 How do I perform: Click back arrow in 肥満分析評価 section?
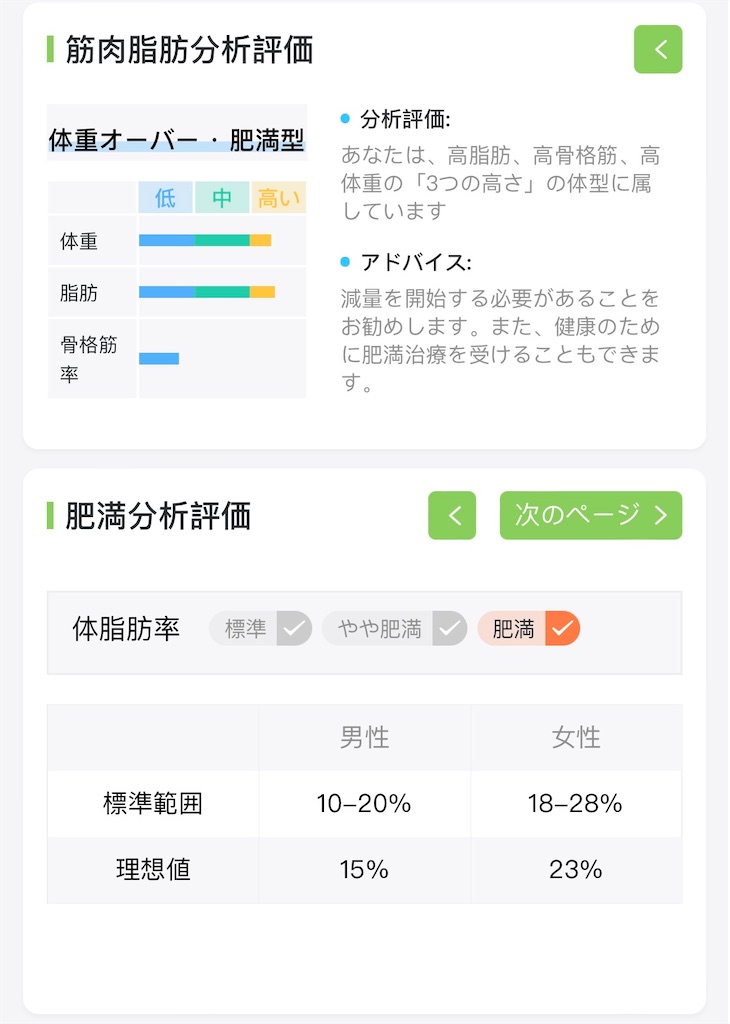(x=452, y=515)
